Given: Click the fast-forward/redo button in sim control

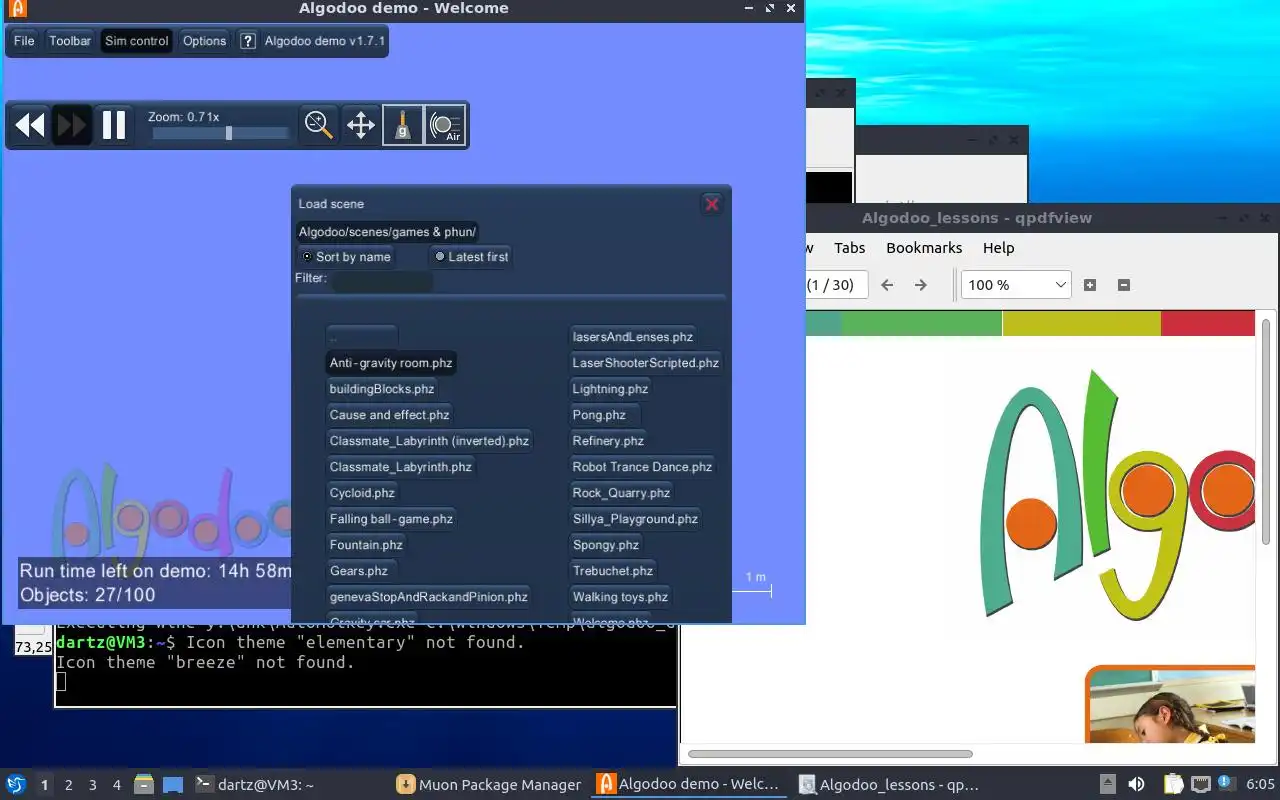Looking at the screenshot, I should [72, 125].
